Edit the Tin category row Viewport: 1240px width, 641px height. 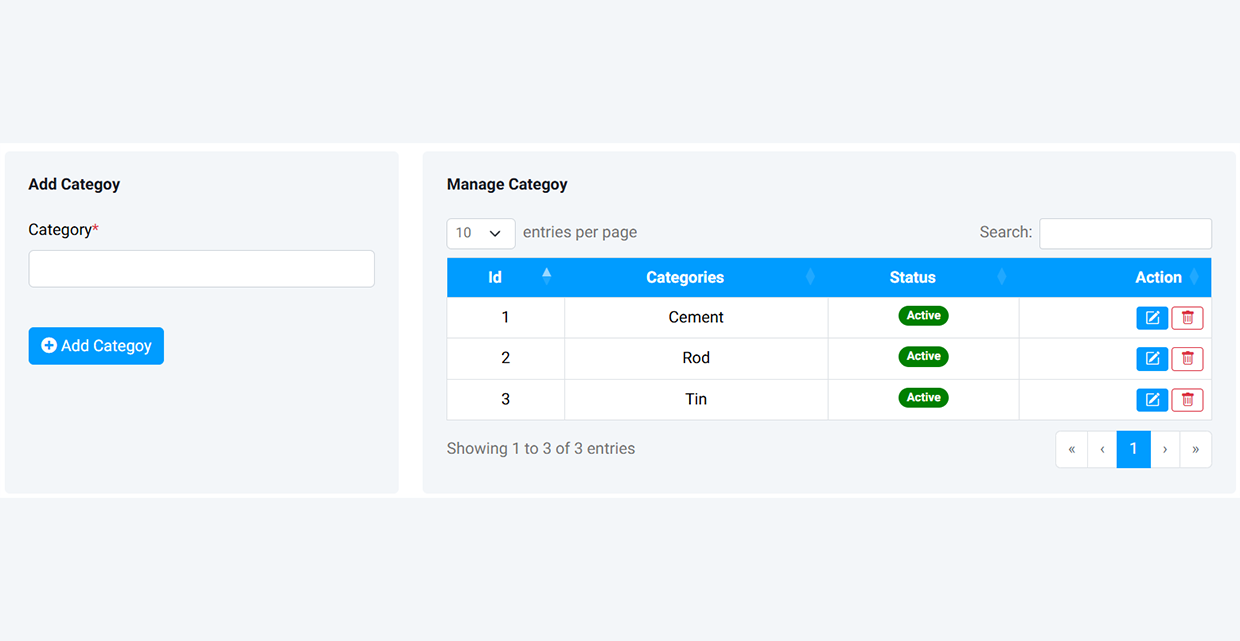pyautogui.click(x=1152, y=400)
